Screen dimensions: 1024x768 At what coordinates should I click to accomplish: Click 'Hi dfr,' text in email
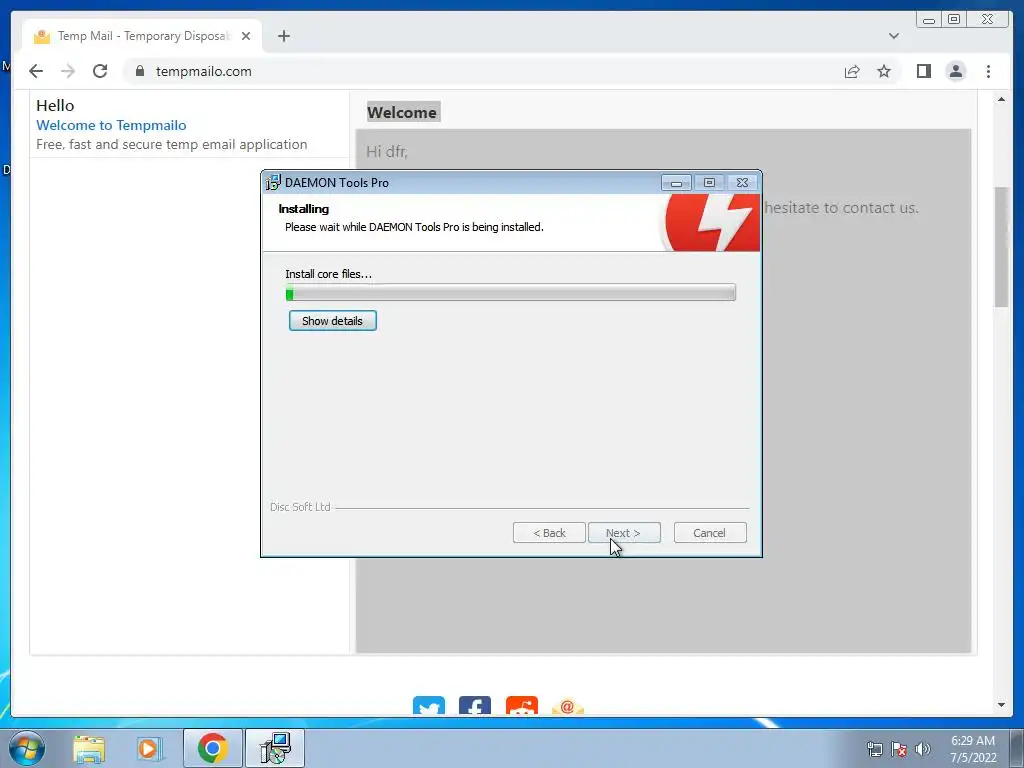[x=387, y=152]
